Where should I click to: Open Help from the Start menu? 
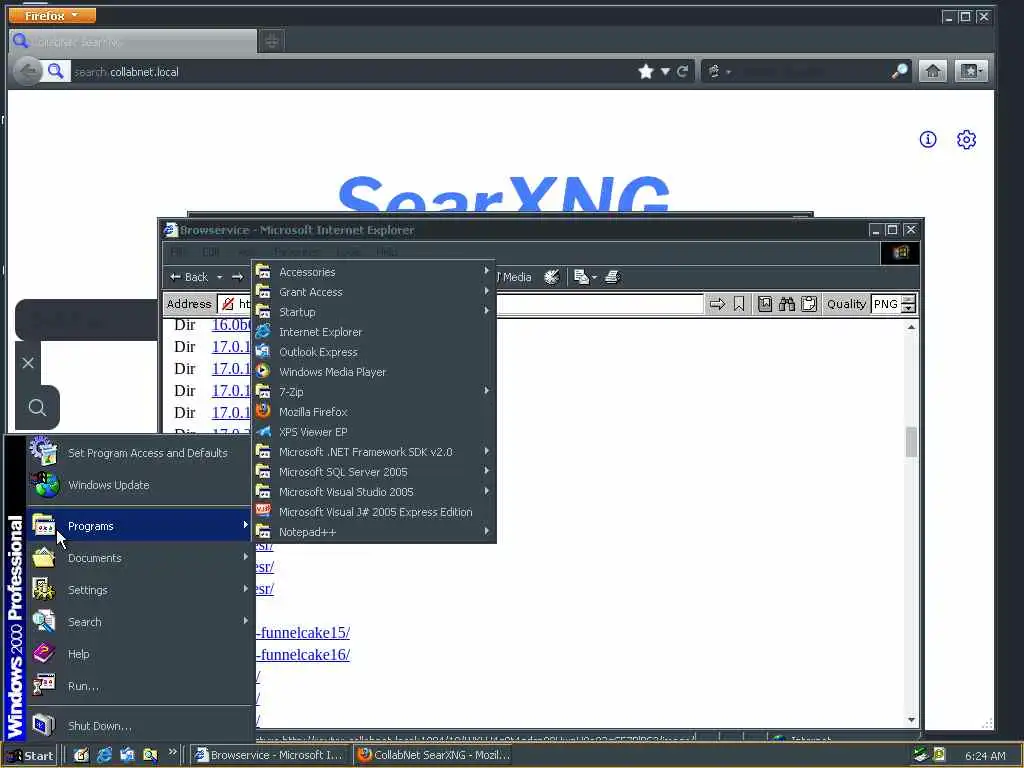click(140, 654)
